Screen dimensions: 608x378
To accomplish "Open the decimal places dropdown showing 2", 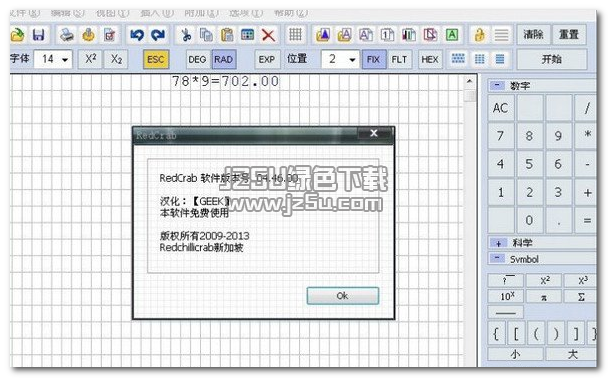I will coord(352,60).
